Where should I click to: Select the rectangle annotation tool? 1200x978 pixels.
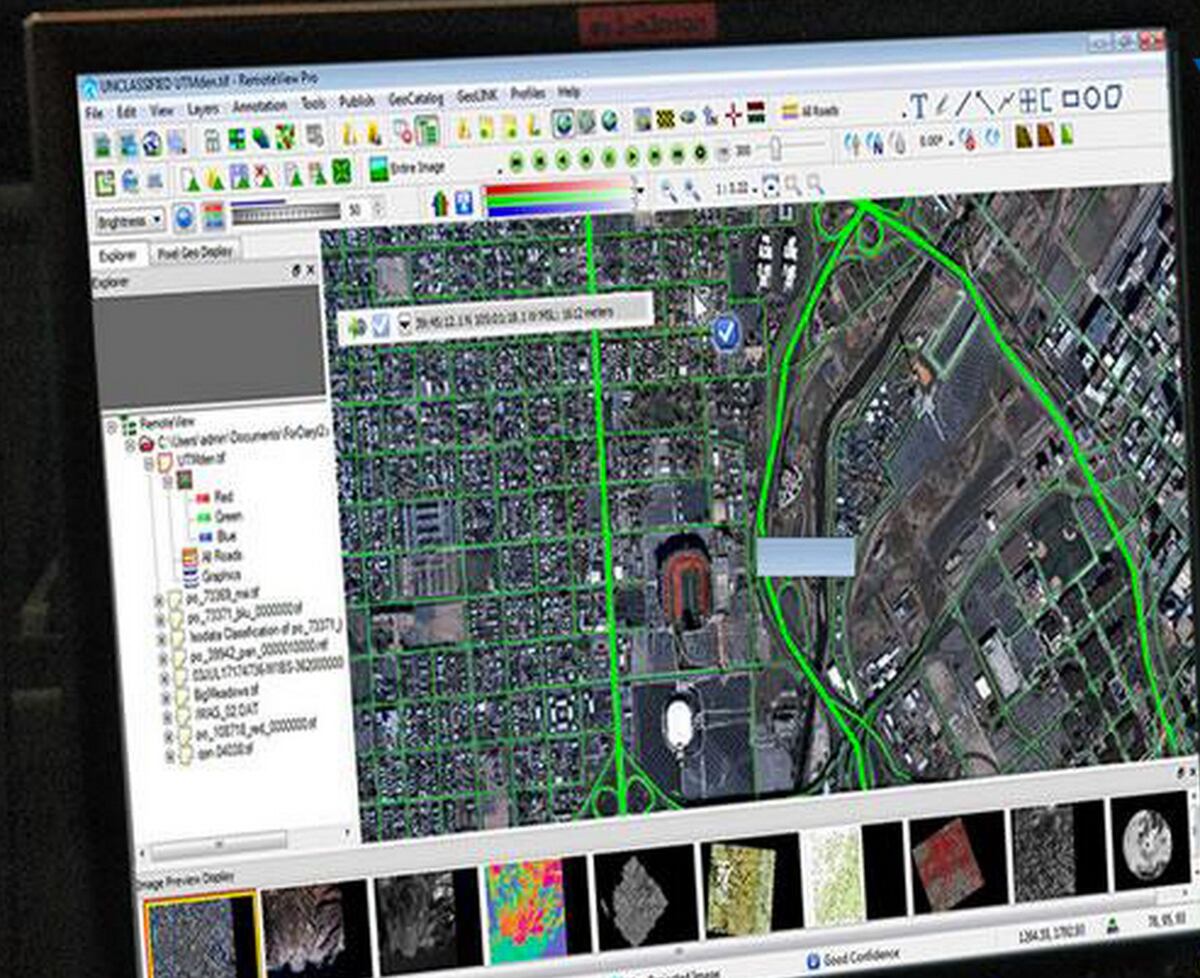click(x=1069, y=100)
